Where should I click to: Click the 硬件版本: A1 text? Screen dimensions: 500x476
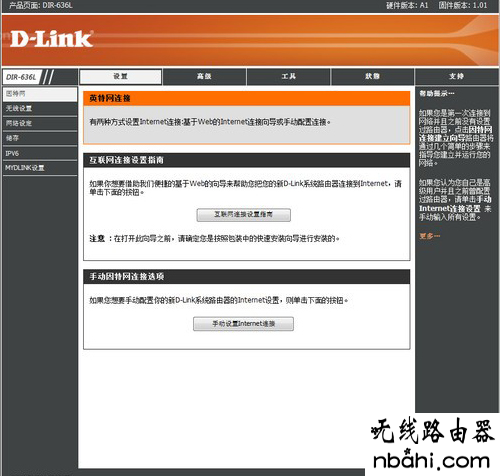pyautogui.click(x=407, y=5)
